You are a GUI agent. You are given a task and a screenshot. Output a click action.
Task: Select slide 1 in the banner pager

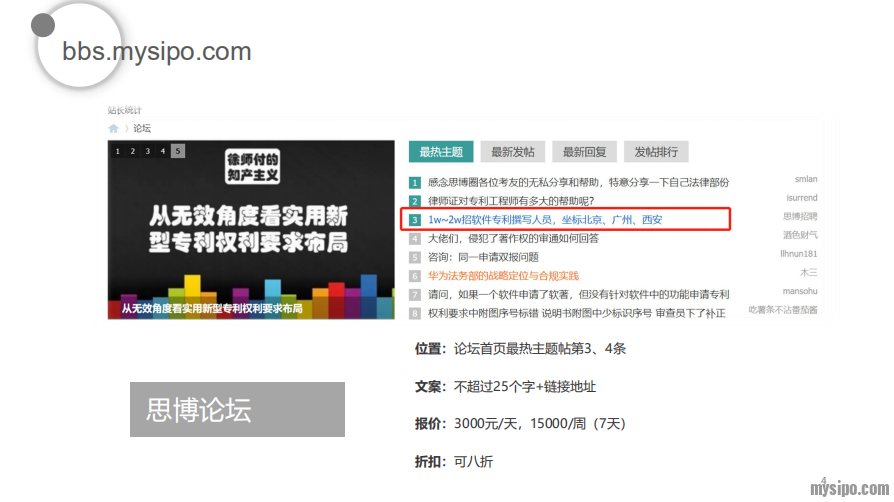[x=117, y=151]
